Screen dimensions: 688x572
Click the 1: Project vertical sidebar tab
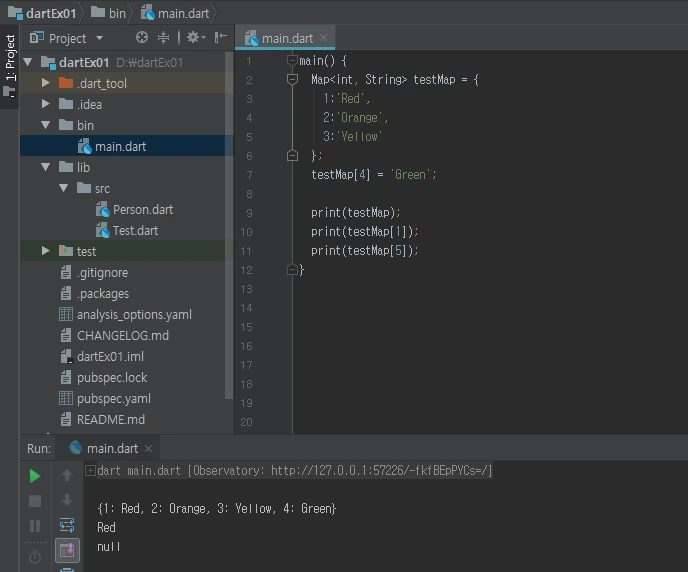click(10, 57)
